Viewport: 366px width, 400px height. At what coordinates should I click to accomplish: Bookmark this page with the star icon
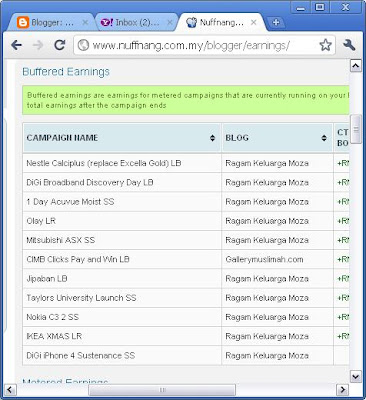click(x=325, y=45)
